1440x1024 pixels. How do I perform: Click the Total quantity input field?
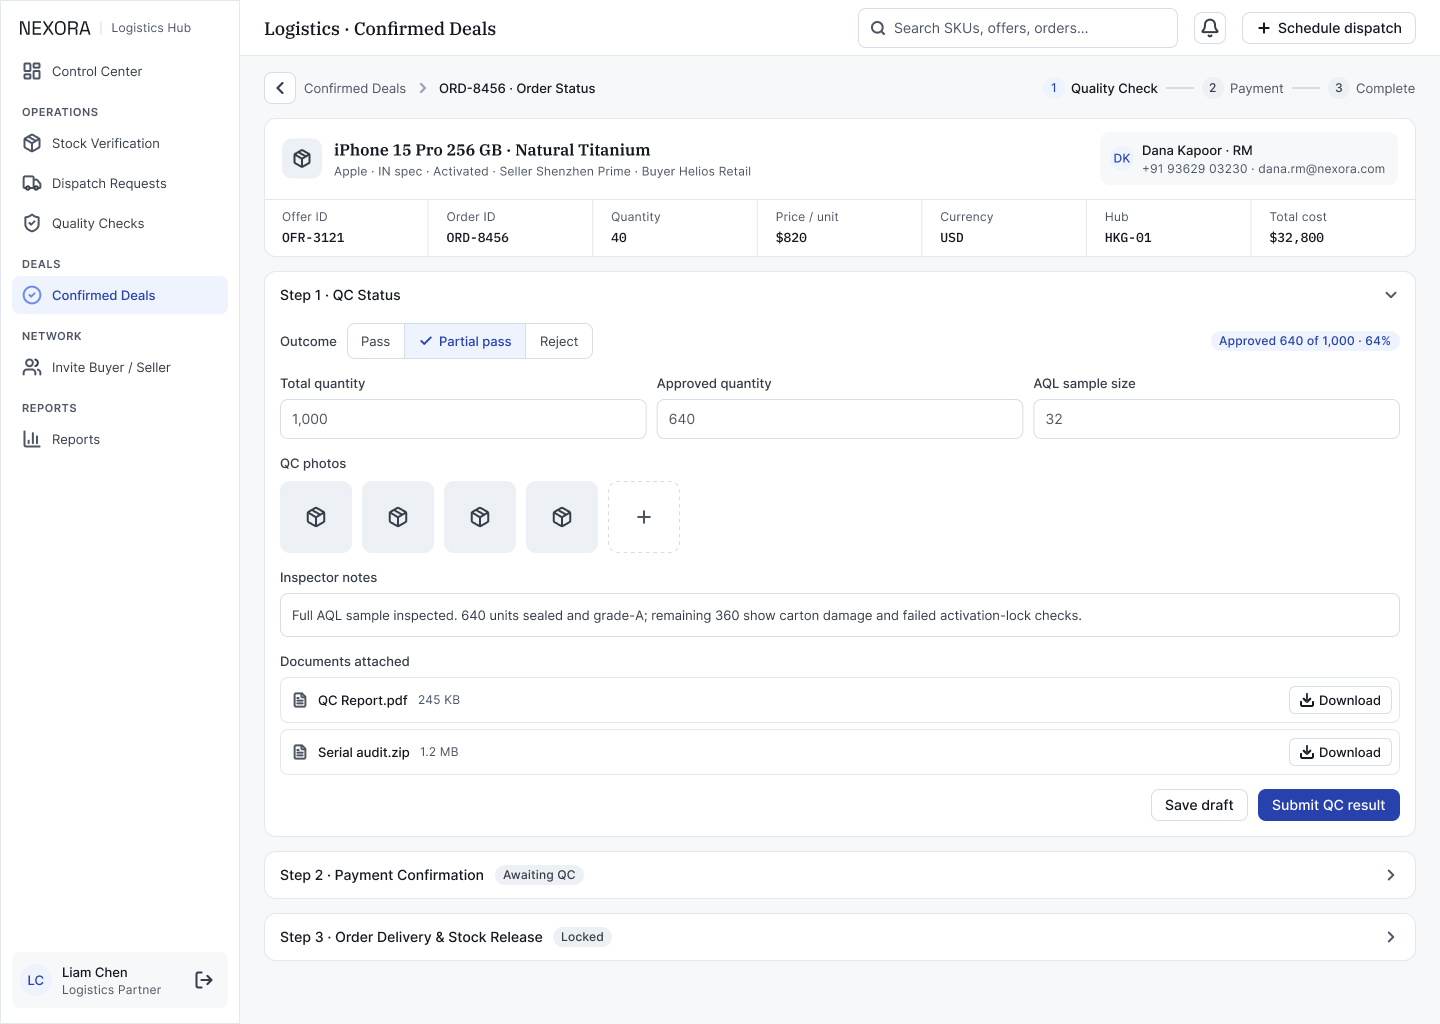point(463,419)
